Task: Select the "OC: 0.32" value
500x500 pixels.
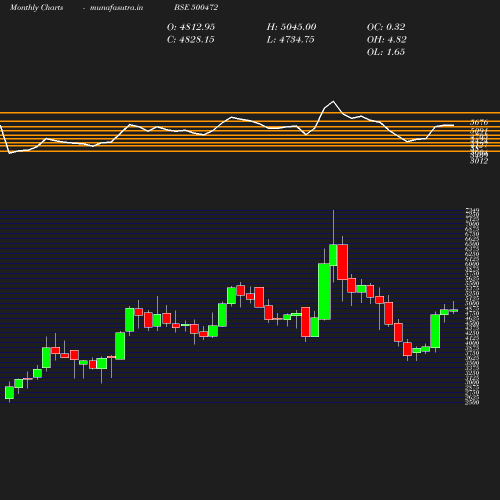Action: pyautogui.click(x=386, y=27)
